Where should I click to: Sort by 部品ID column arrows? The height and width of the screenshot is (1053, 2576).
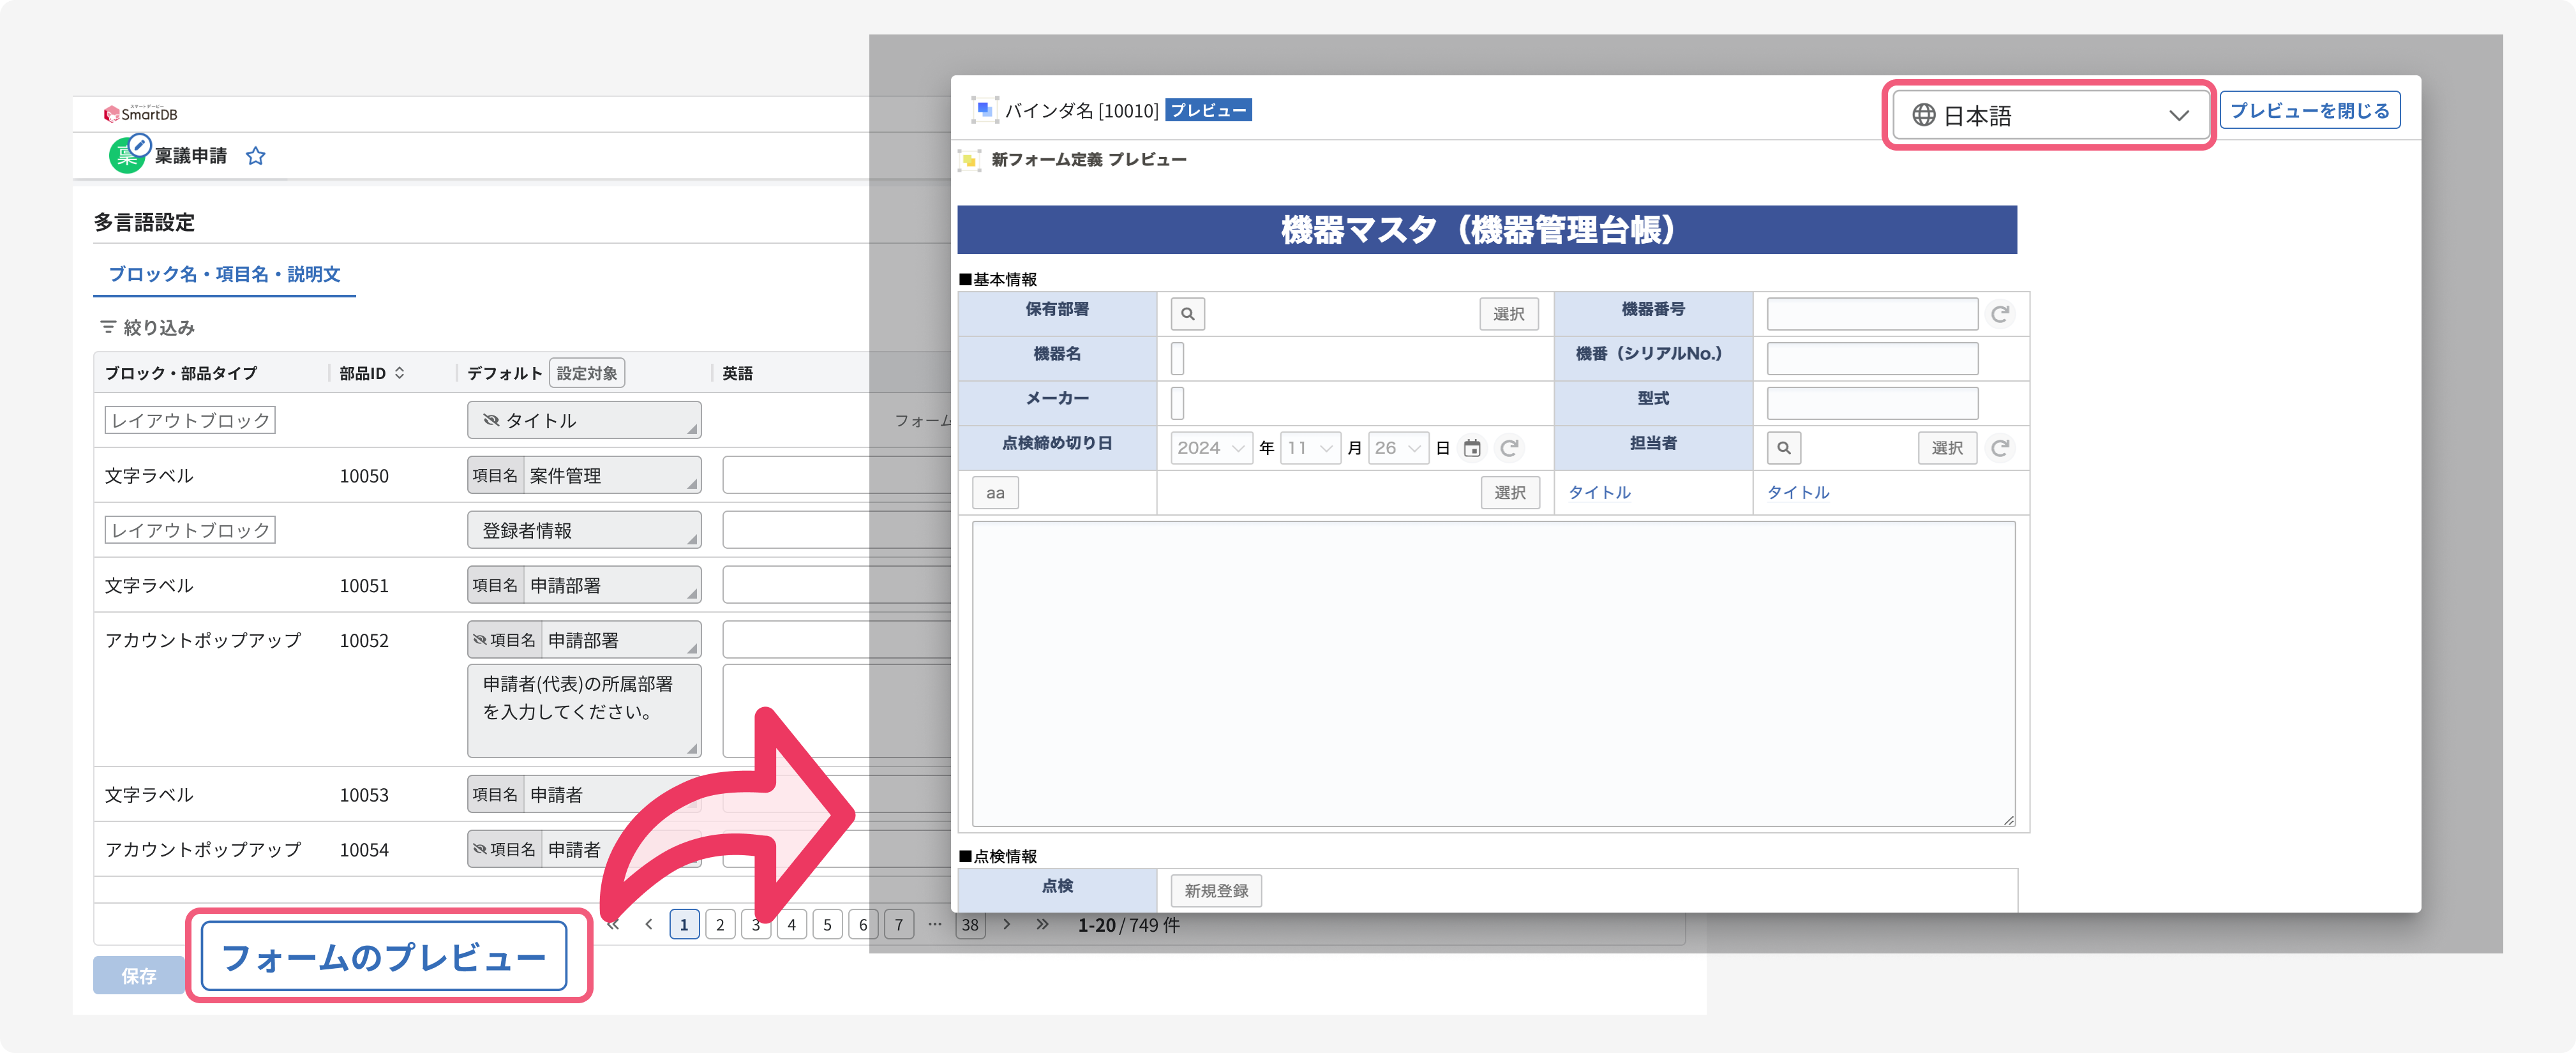(x=400, y=373)
